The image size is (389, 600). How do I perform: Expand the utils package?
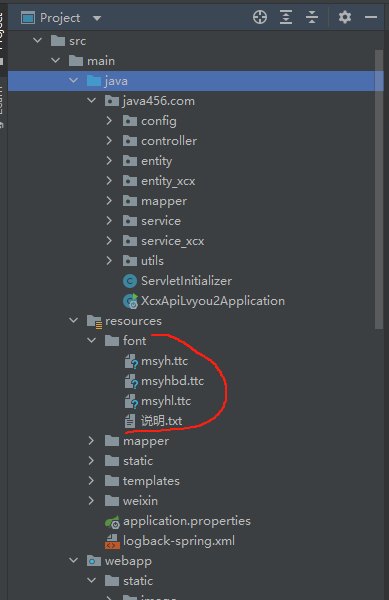point(109,260)
